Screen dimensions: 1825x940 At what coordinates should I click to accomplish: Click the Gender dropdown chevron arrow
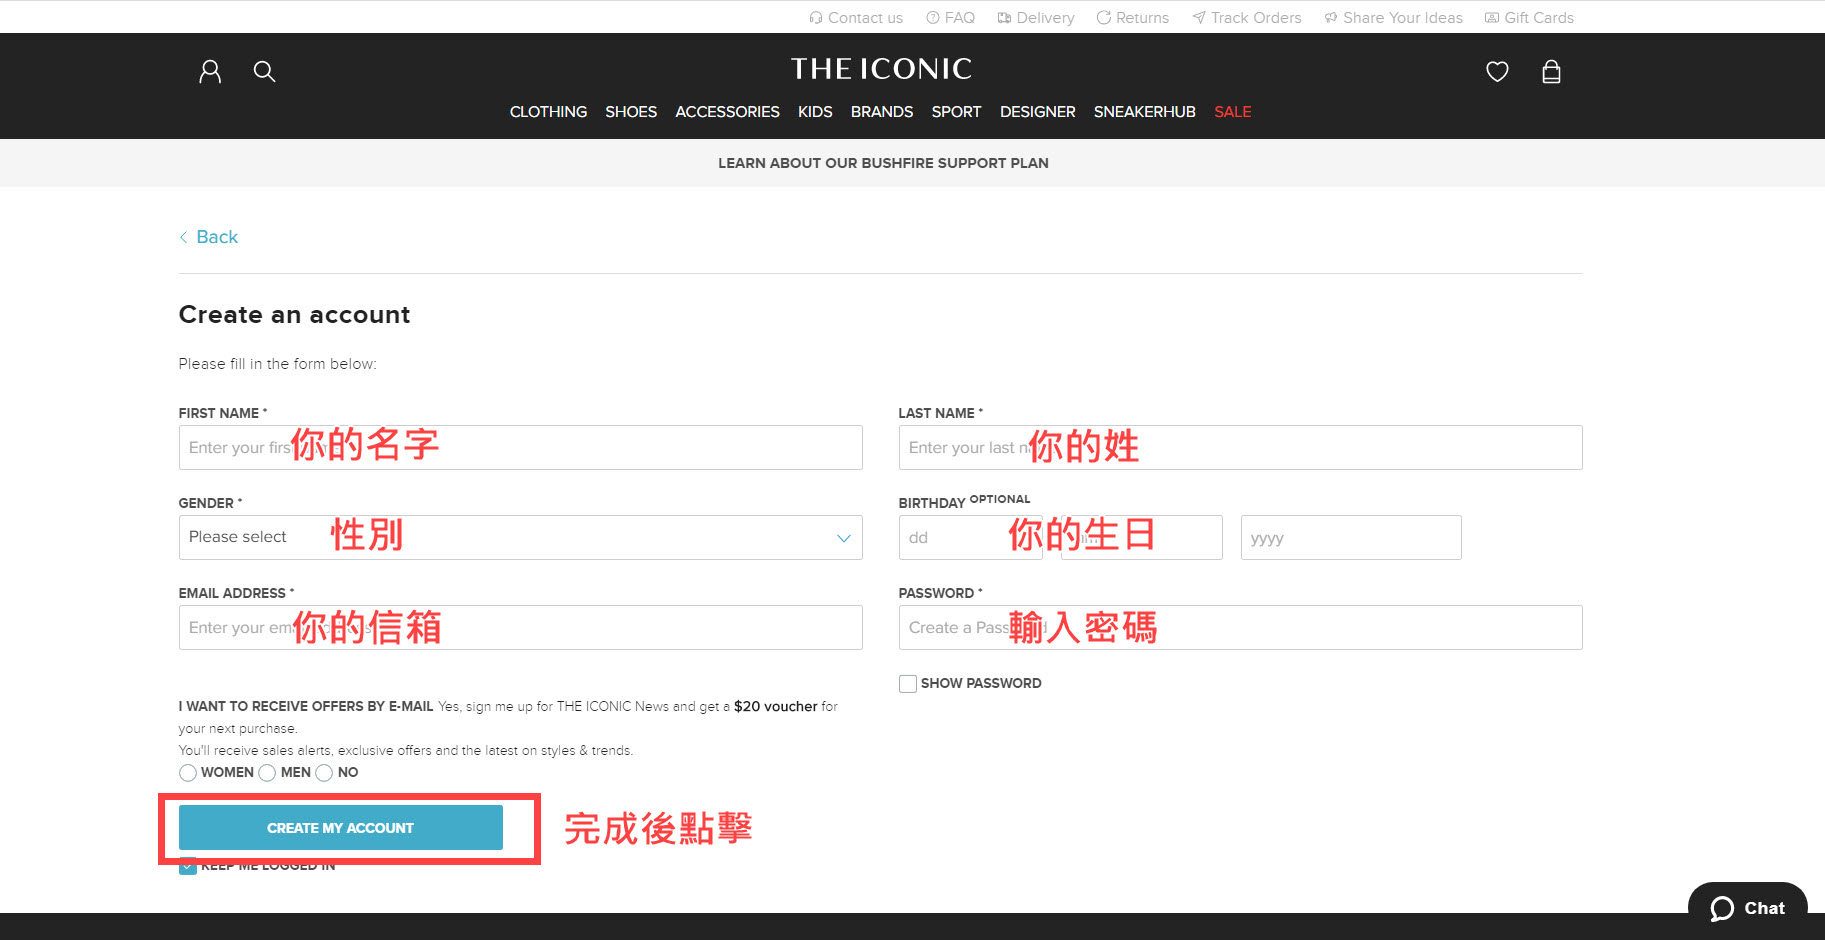coord(843,538)
